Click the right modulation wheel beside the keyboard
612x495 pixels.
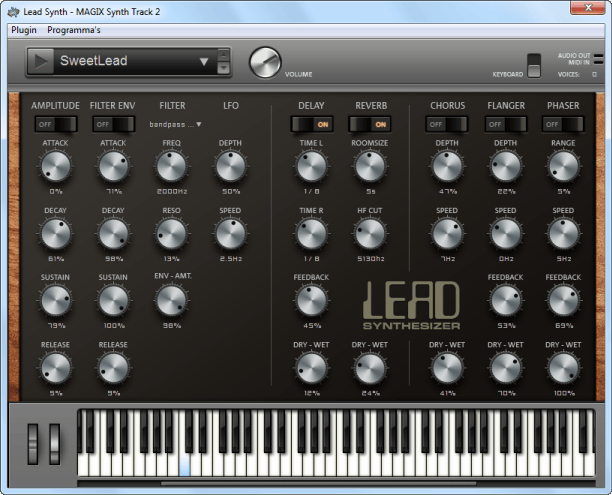coord(55,444)
